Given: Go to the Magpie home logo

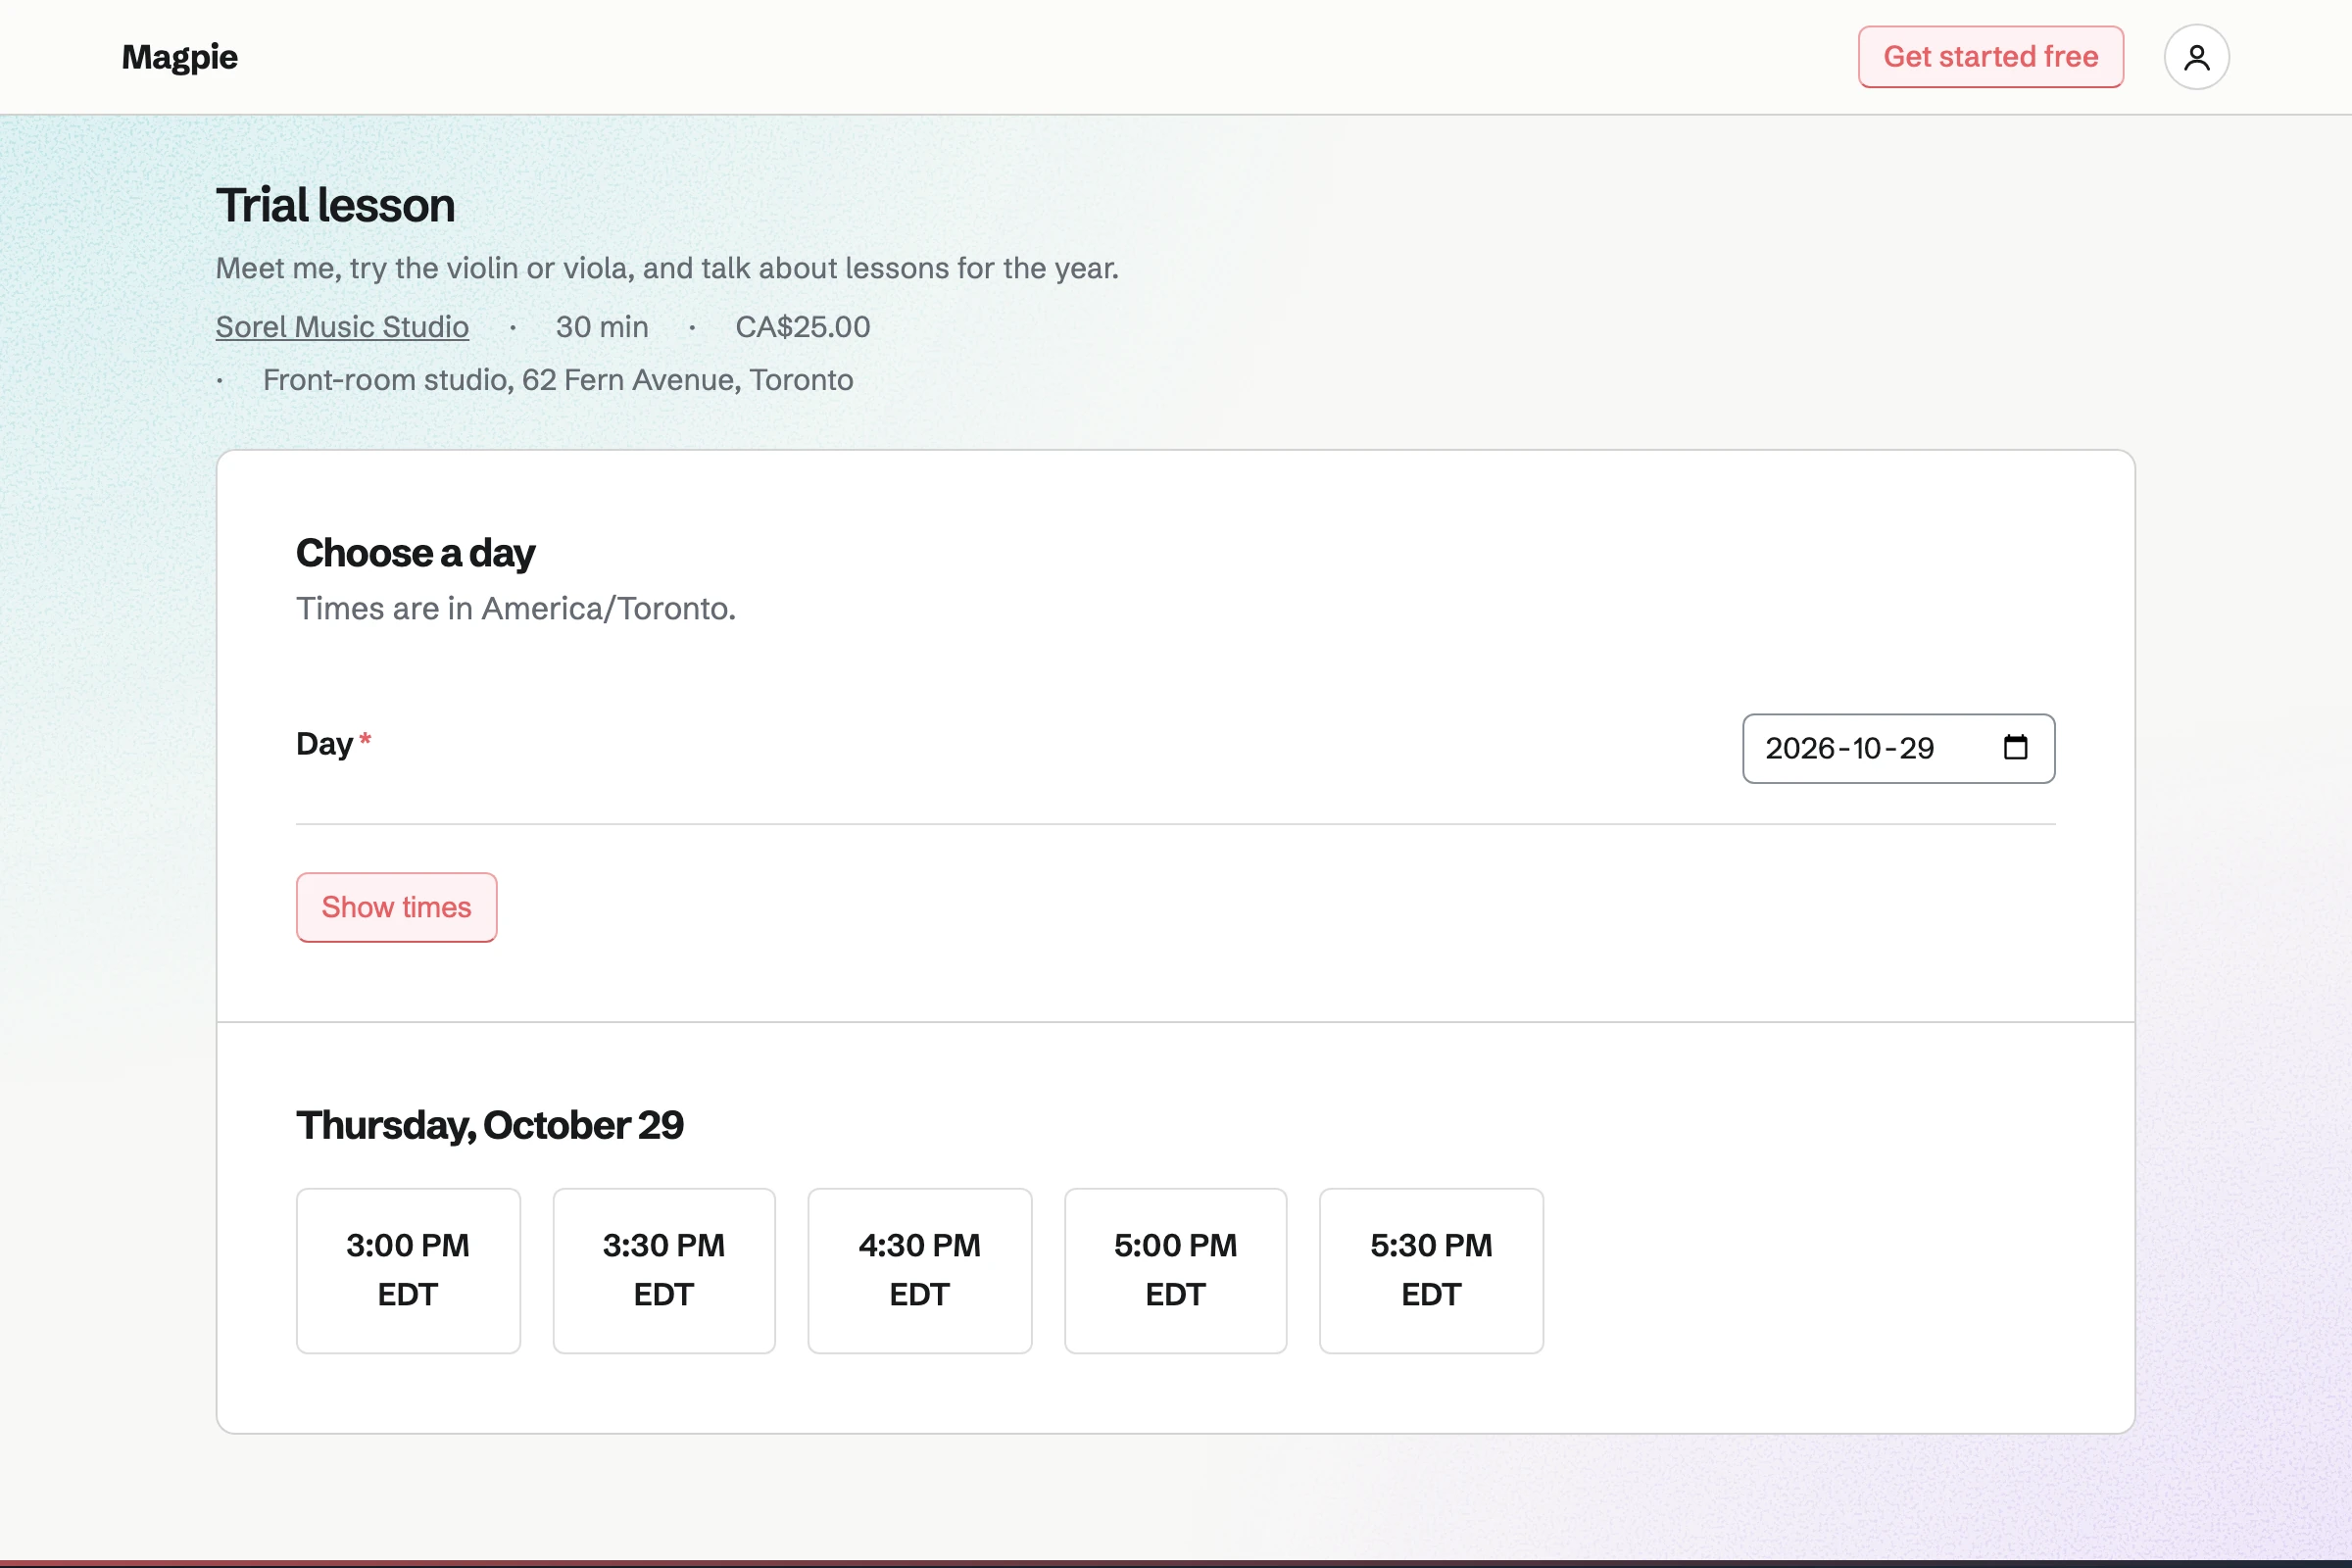Looking at the screenshot, I should [180, 57].
